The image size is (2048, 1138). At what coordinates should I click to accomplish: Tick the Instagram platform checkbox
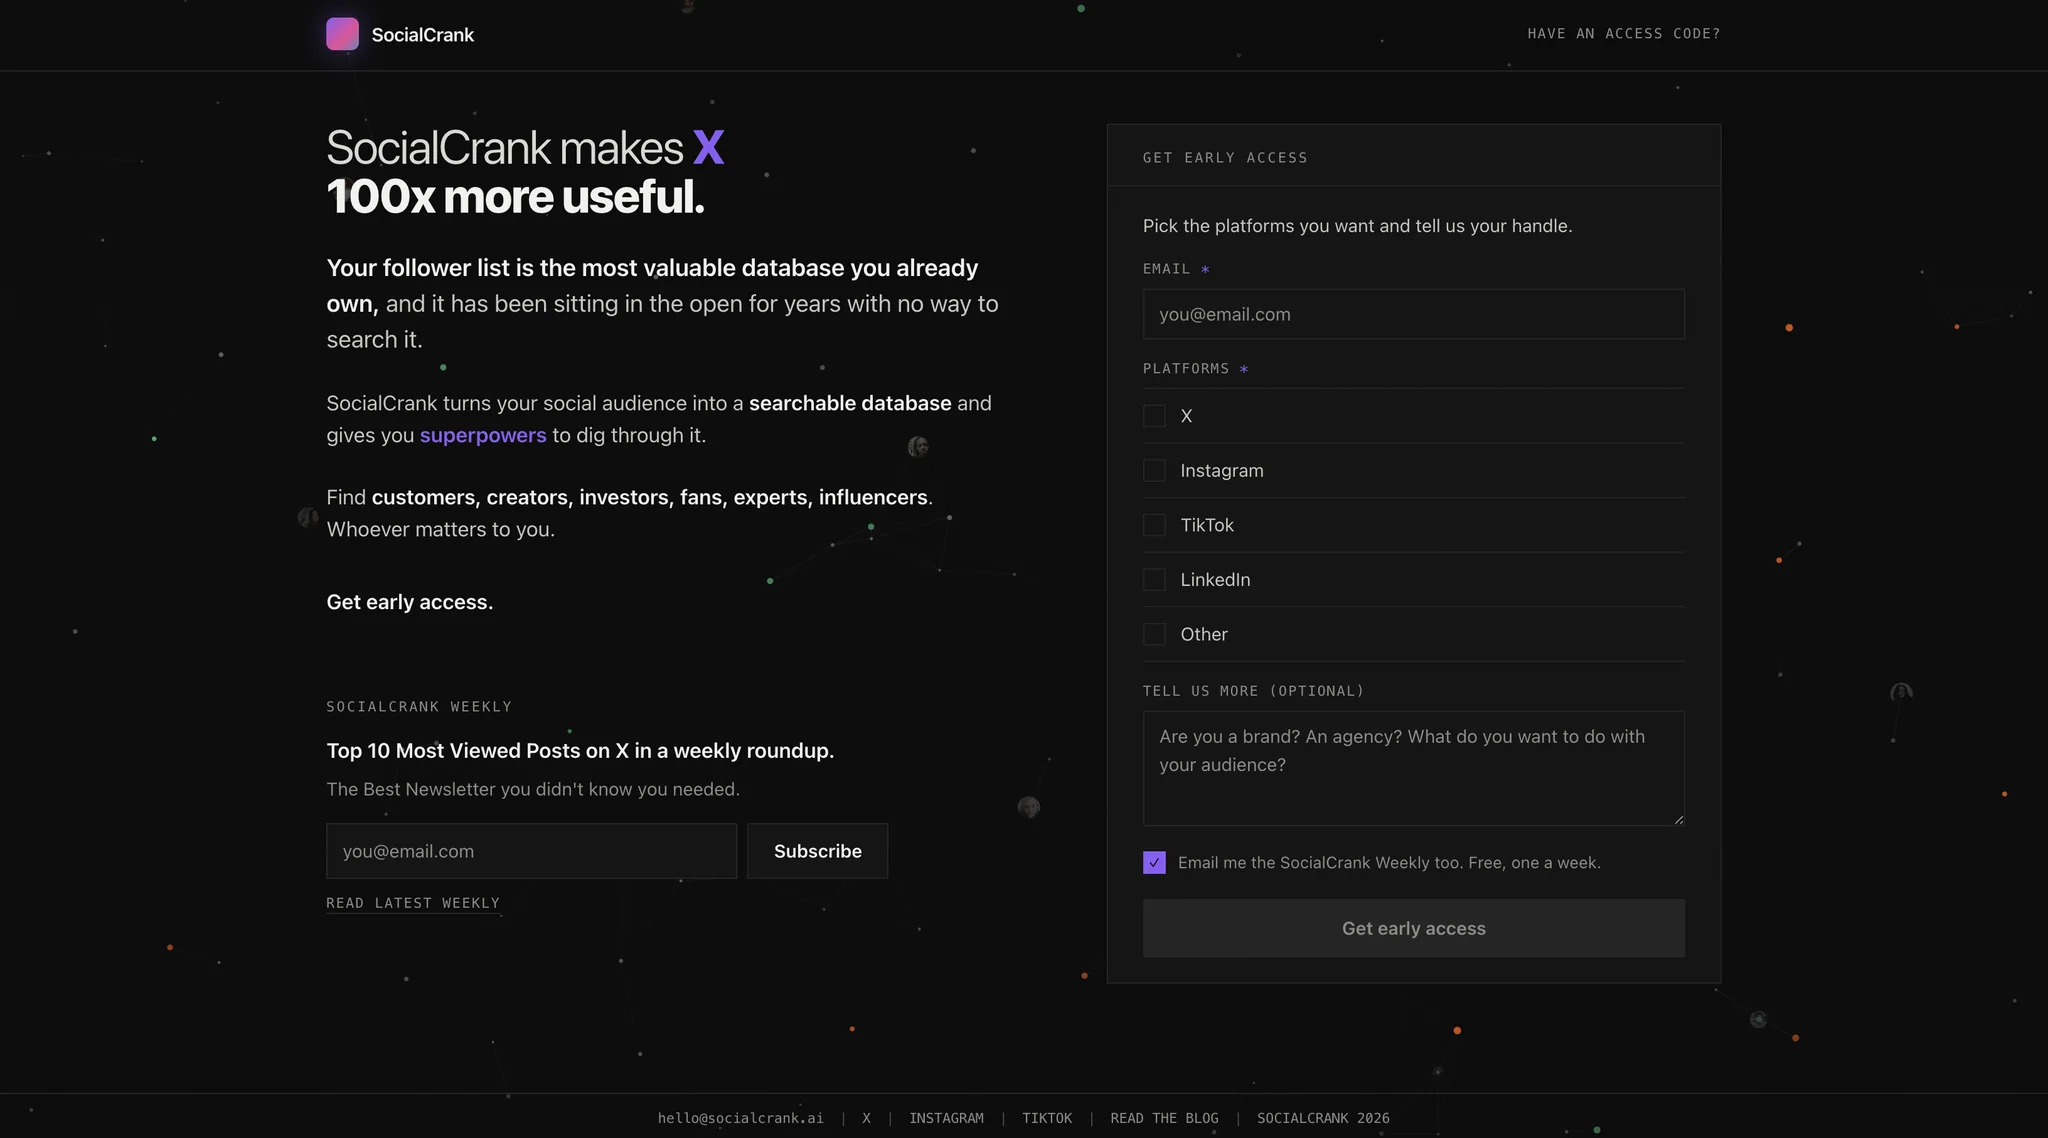(x=1154, y=471)
